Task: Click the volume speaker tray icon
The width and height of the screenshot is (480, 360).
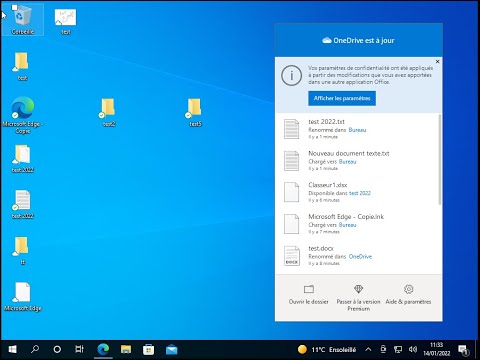Action: 413,349
